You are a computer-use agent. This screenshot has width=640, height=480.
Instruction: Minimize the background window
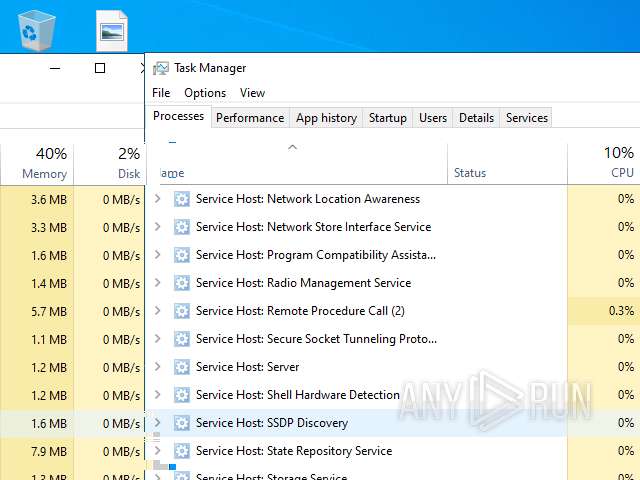[x=55, y=68]
